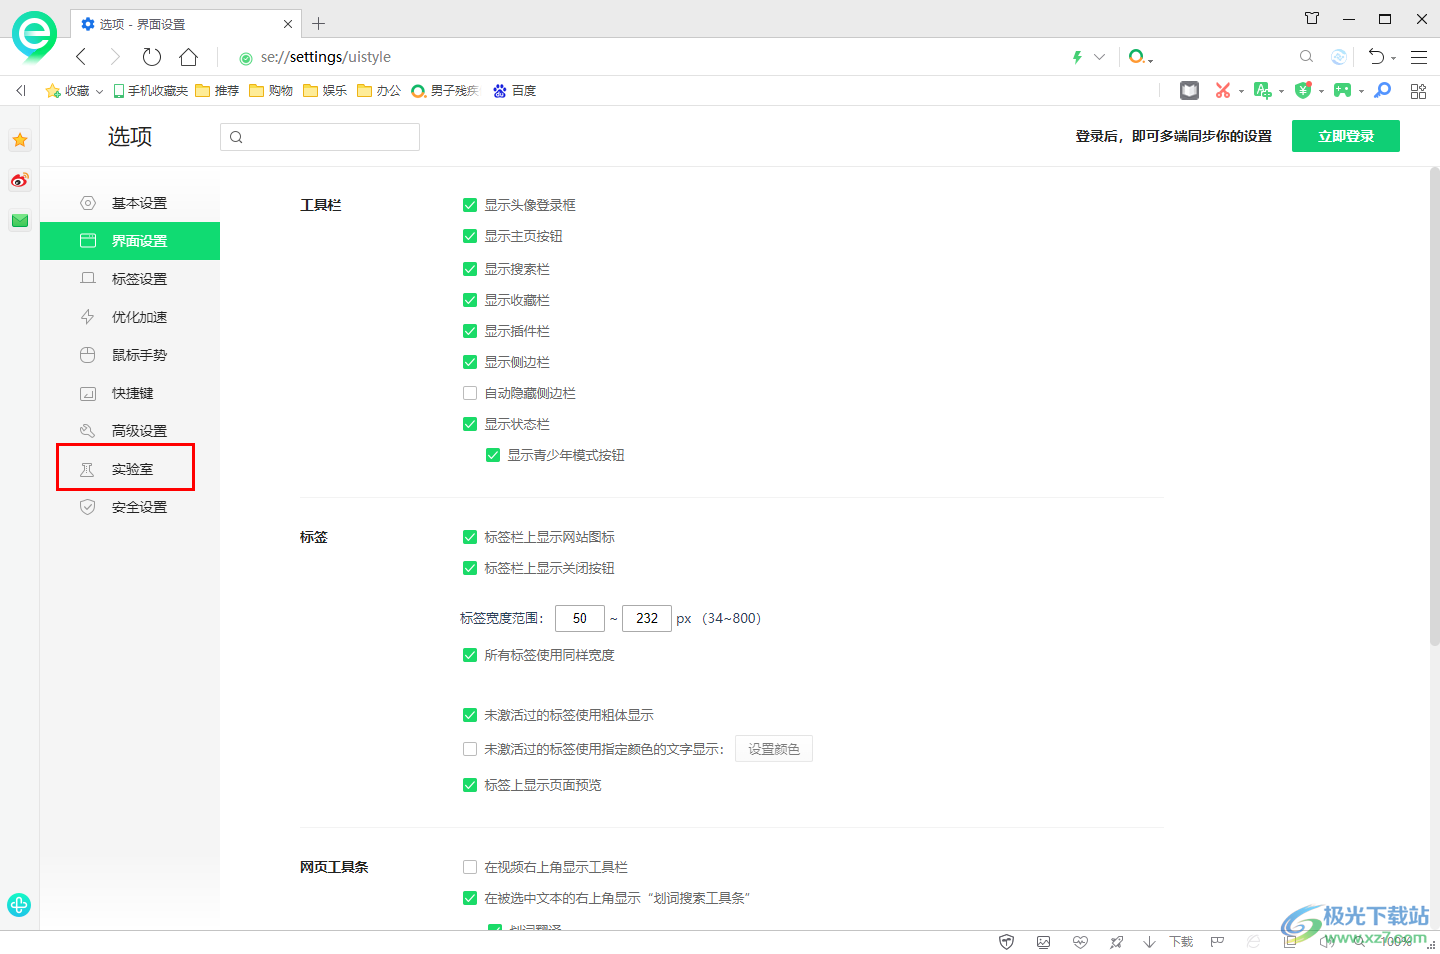The width and height of the screenshot is (1440, 954).
Task: Open a new tab with plus button
Action: pyautogui.click(x=319, y=23)
